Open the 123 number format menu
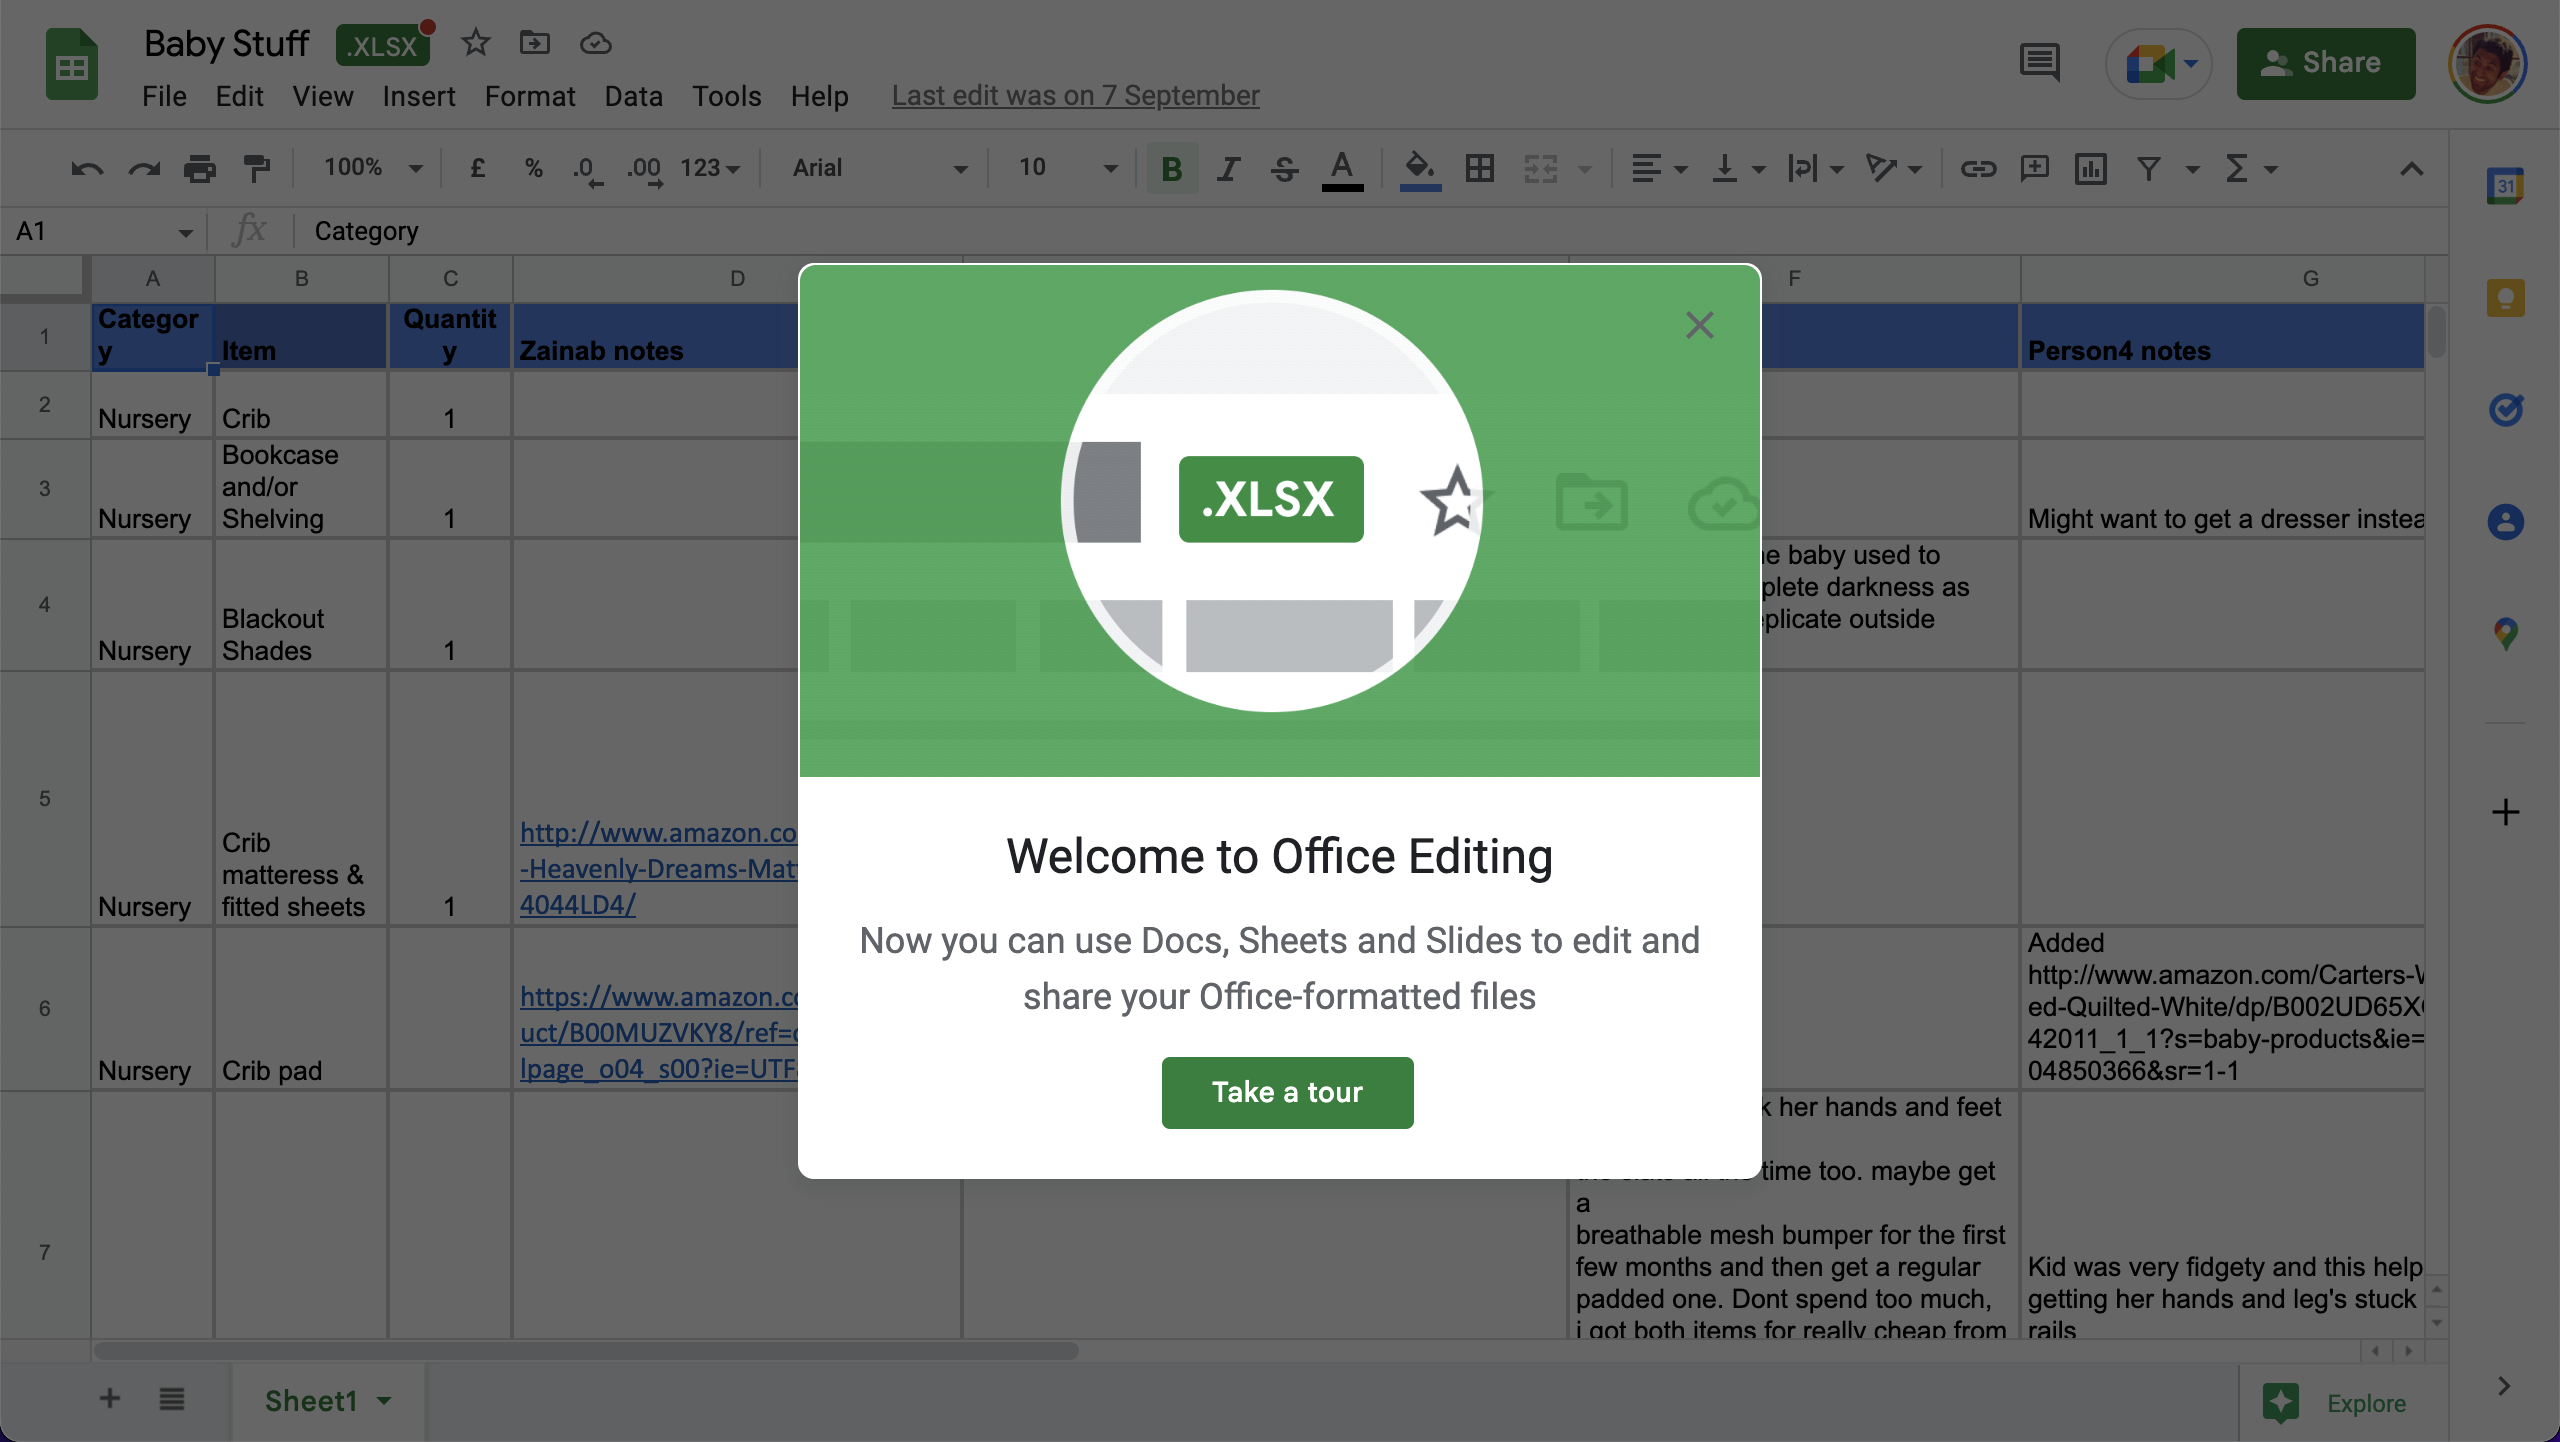This screenshot has height=1442, width=2560. click(x=710, y=168)
